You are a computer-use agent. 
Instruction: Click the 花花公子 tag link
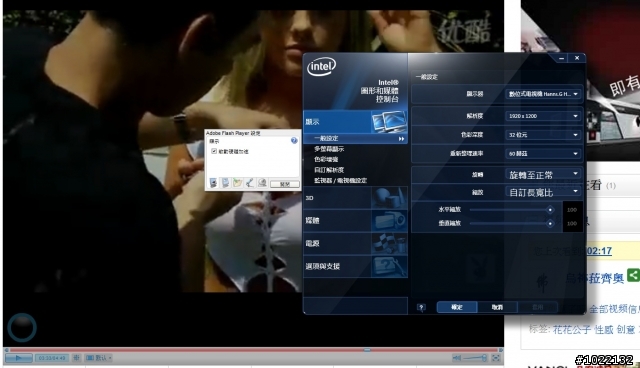[571, 329]
